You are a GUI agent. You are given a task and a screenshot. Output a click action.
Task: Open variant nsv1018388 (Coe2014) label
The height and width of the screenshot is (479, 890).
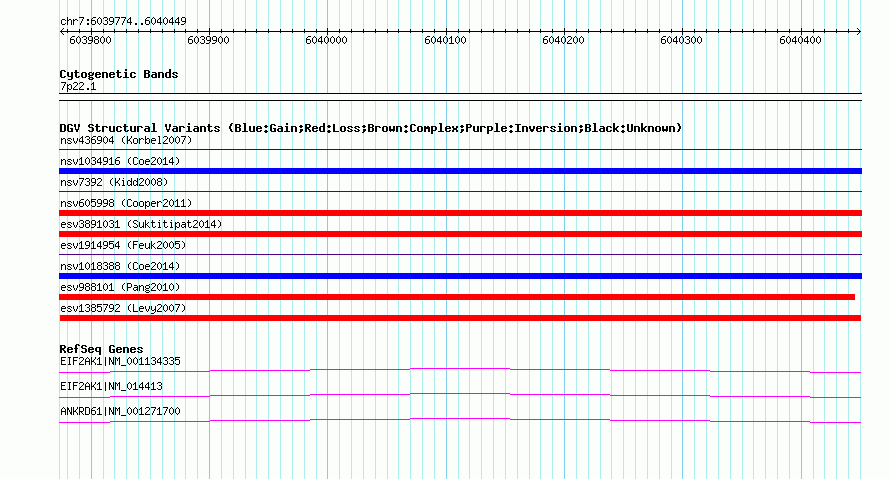(x=120, y=266)
